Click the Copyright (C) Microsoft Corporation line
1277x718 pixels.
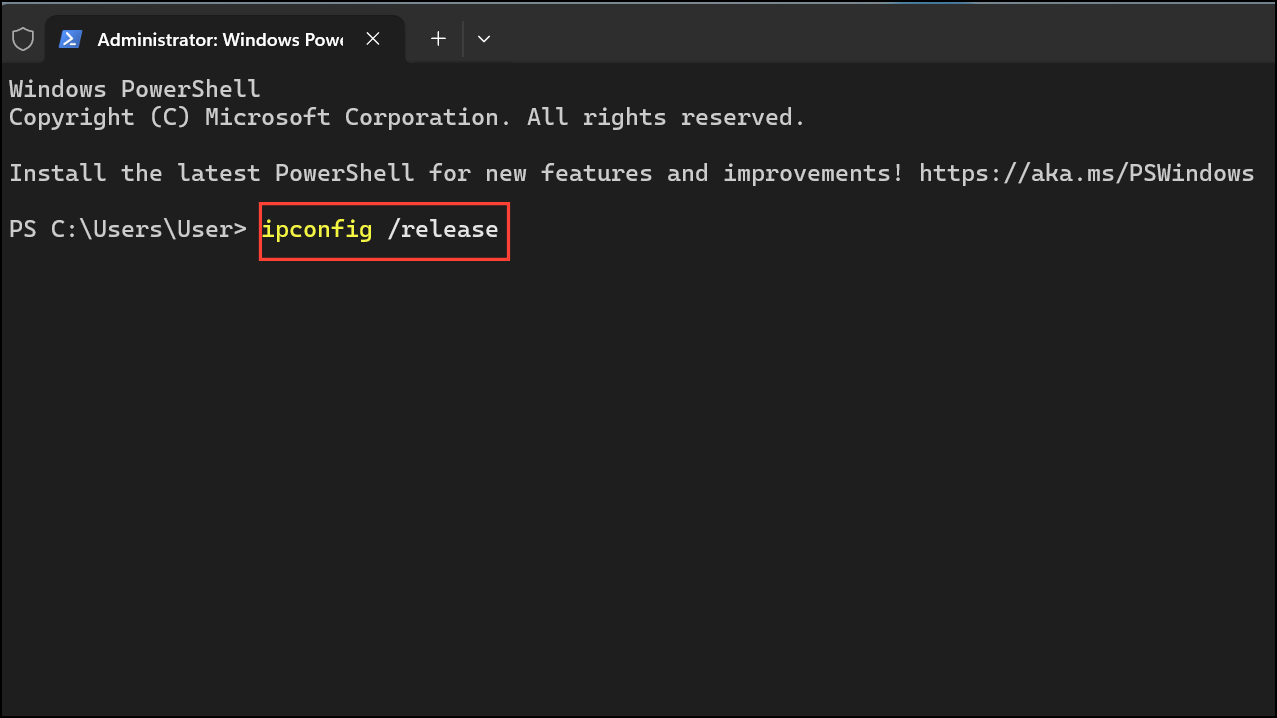click(407, 117)
